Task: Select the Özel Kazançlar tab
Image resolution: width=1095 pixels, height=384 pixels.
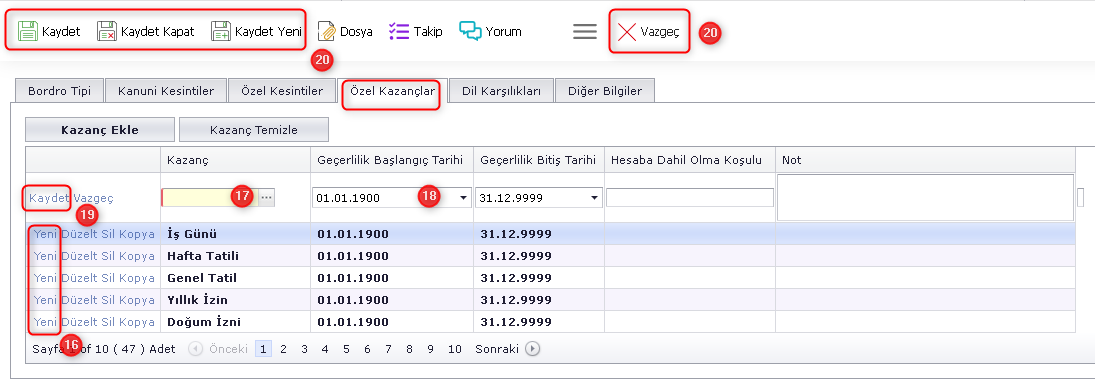Action: pyautogui.click(x=392, y=91)
